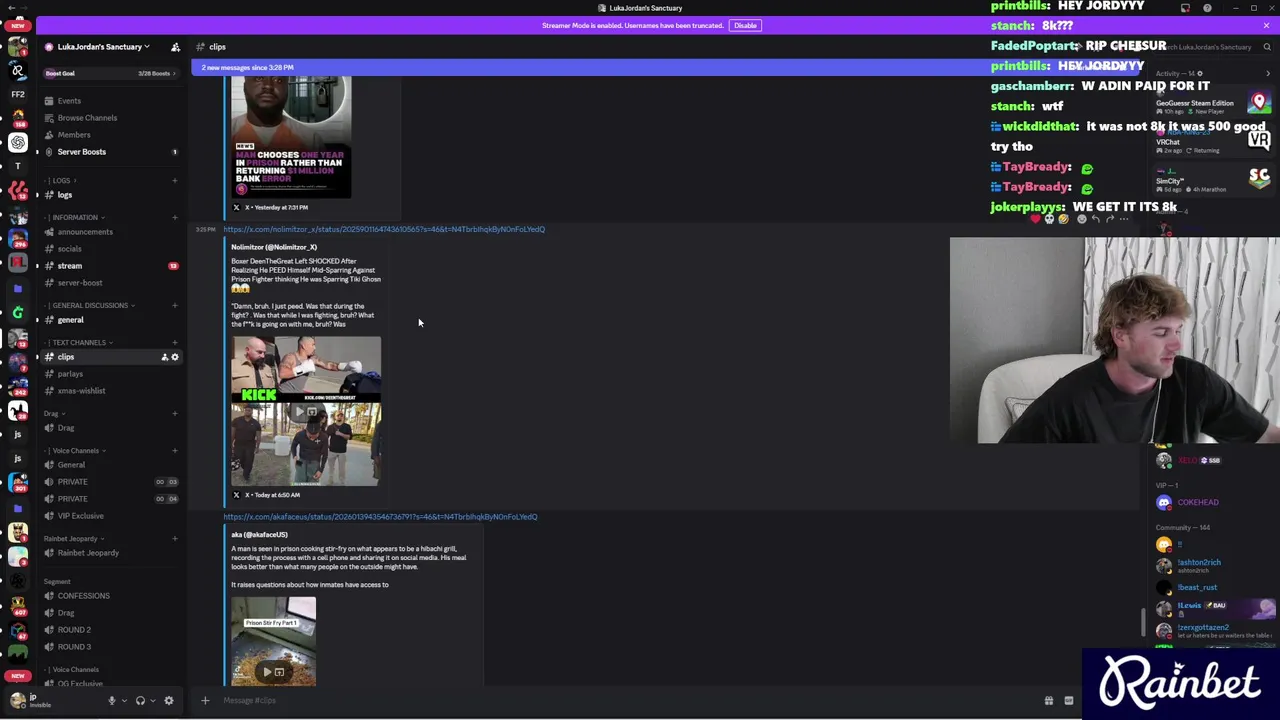This screenshot has width=1280, height=720.
Task: Open the Nolimitzor x.com status link
Action: click(x=384, y=229)
